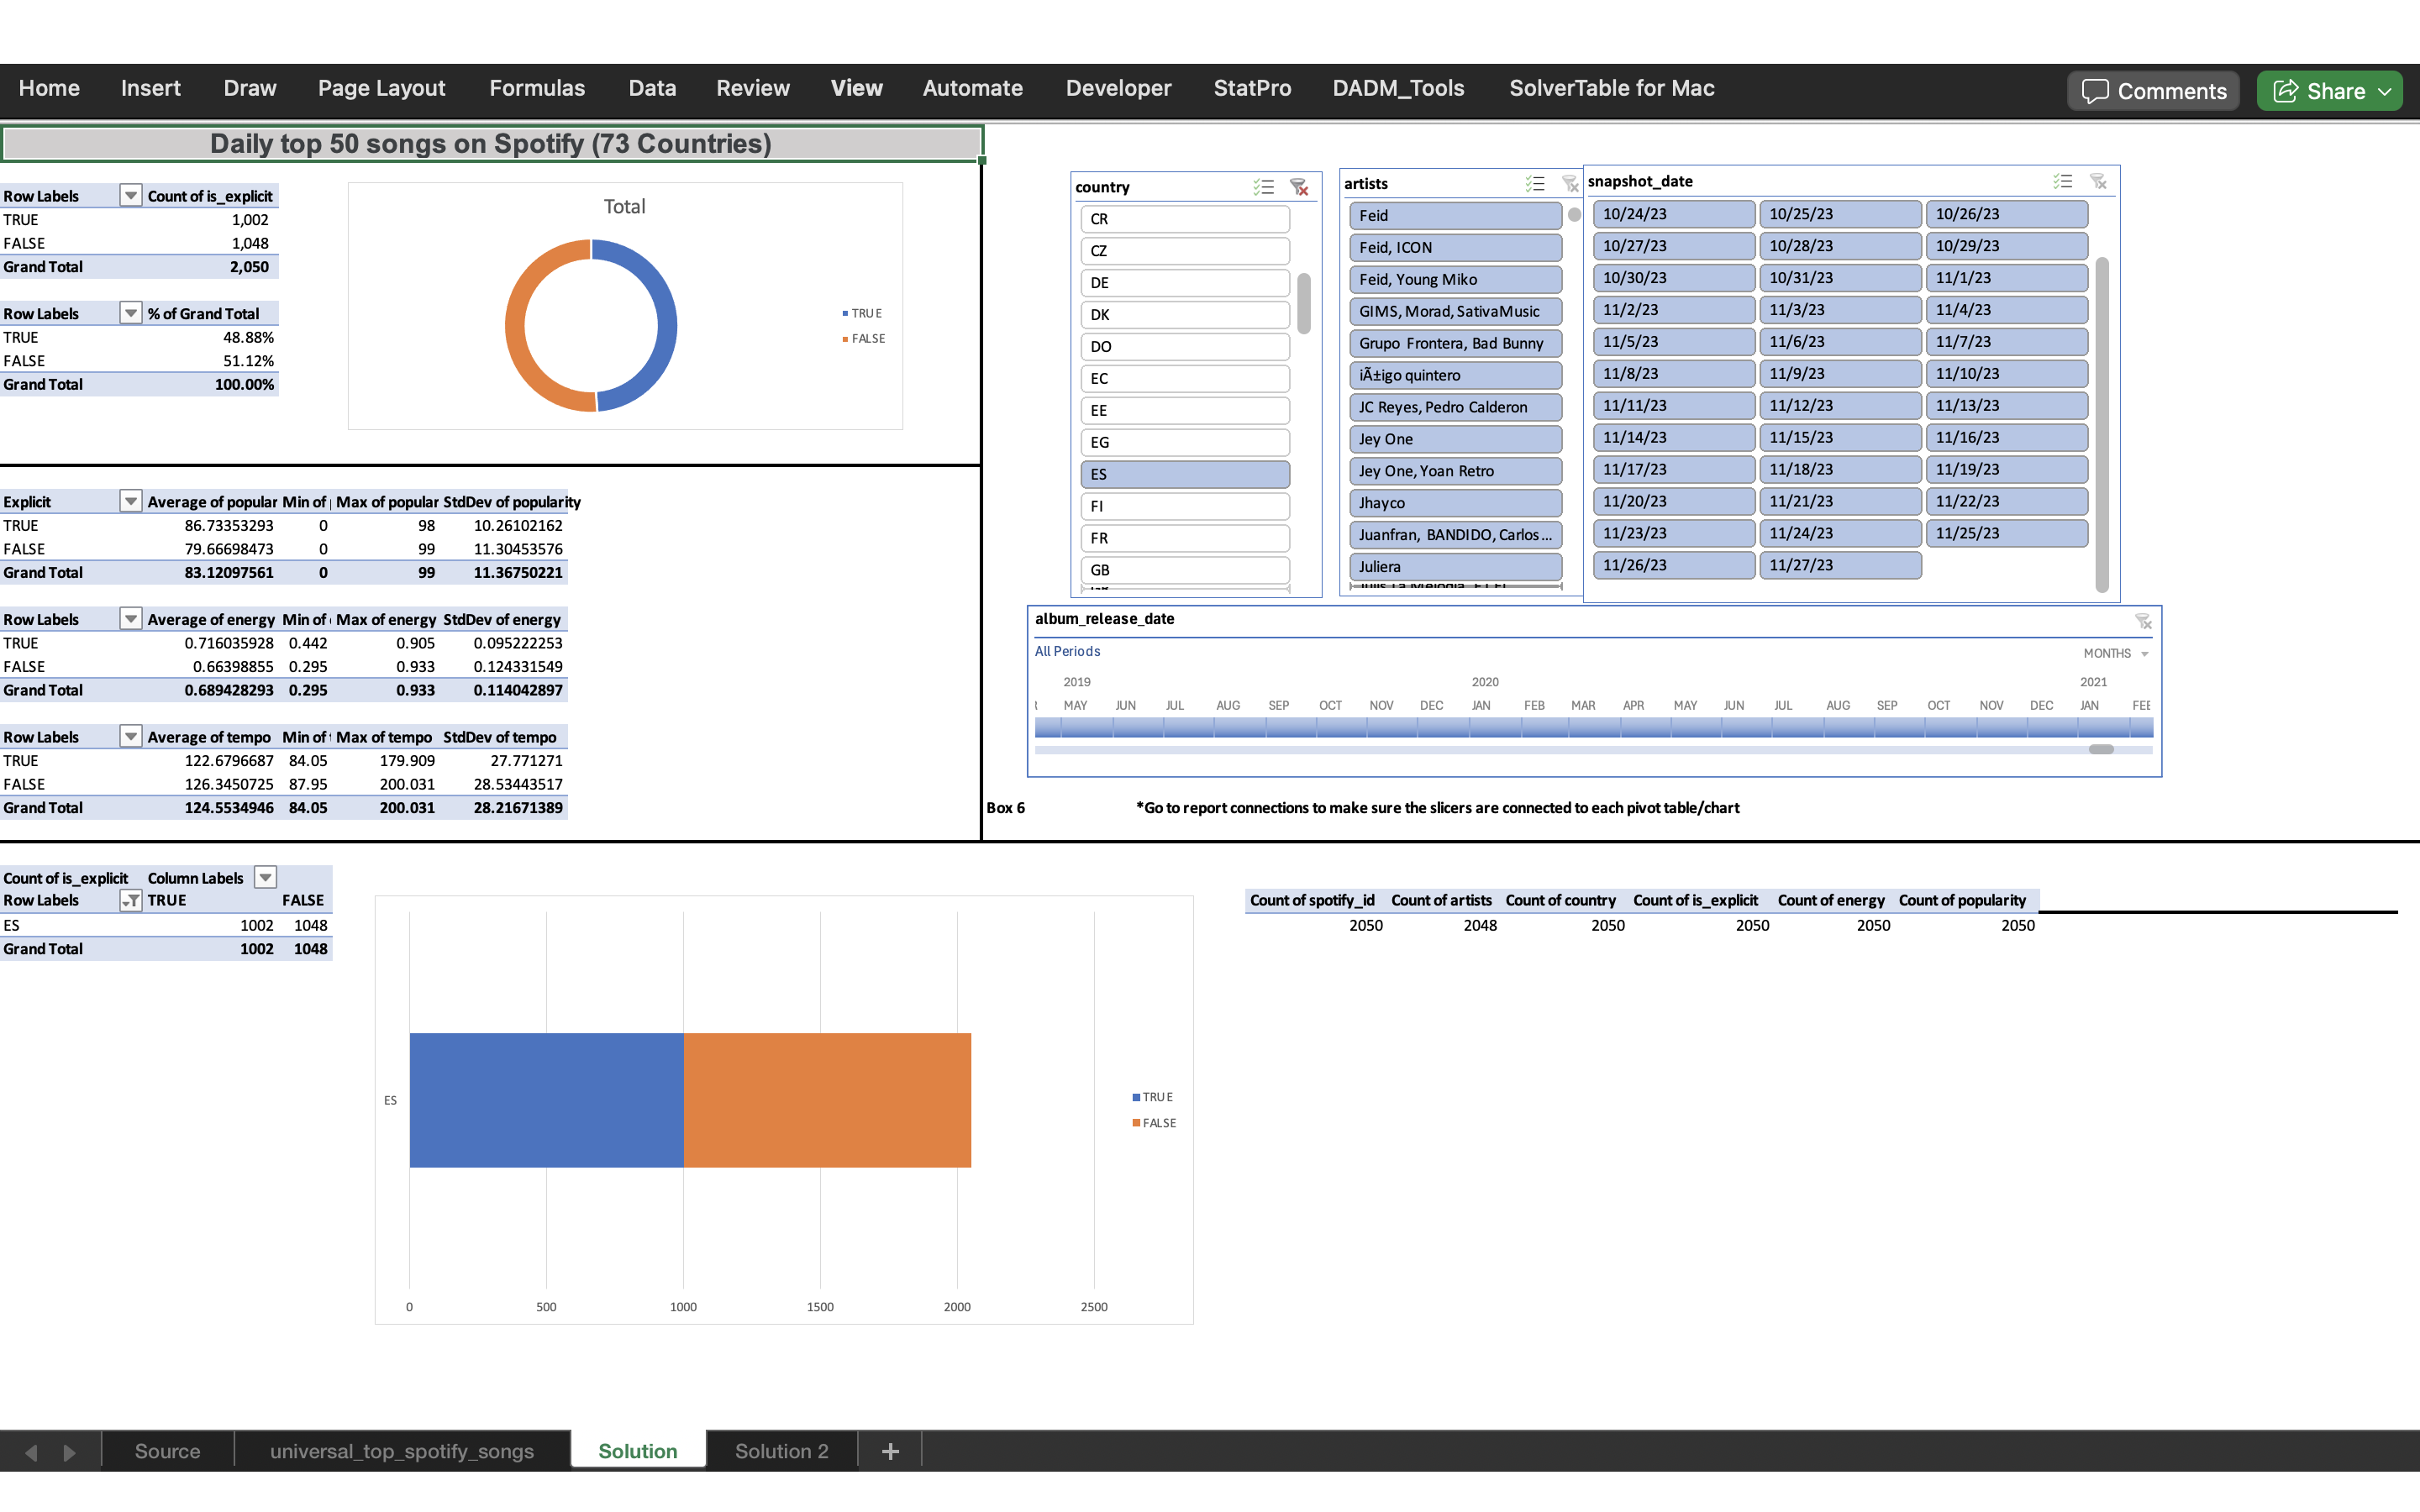The image size is (2420, 1512).
Task: Clear filter on snapshot_date slicer
Action: (2098, 181)
